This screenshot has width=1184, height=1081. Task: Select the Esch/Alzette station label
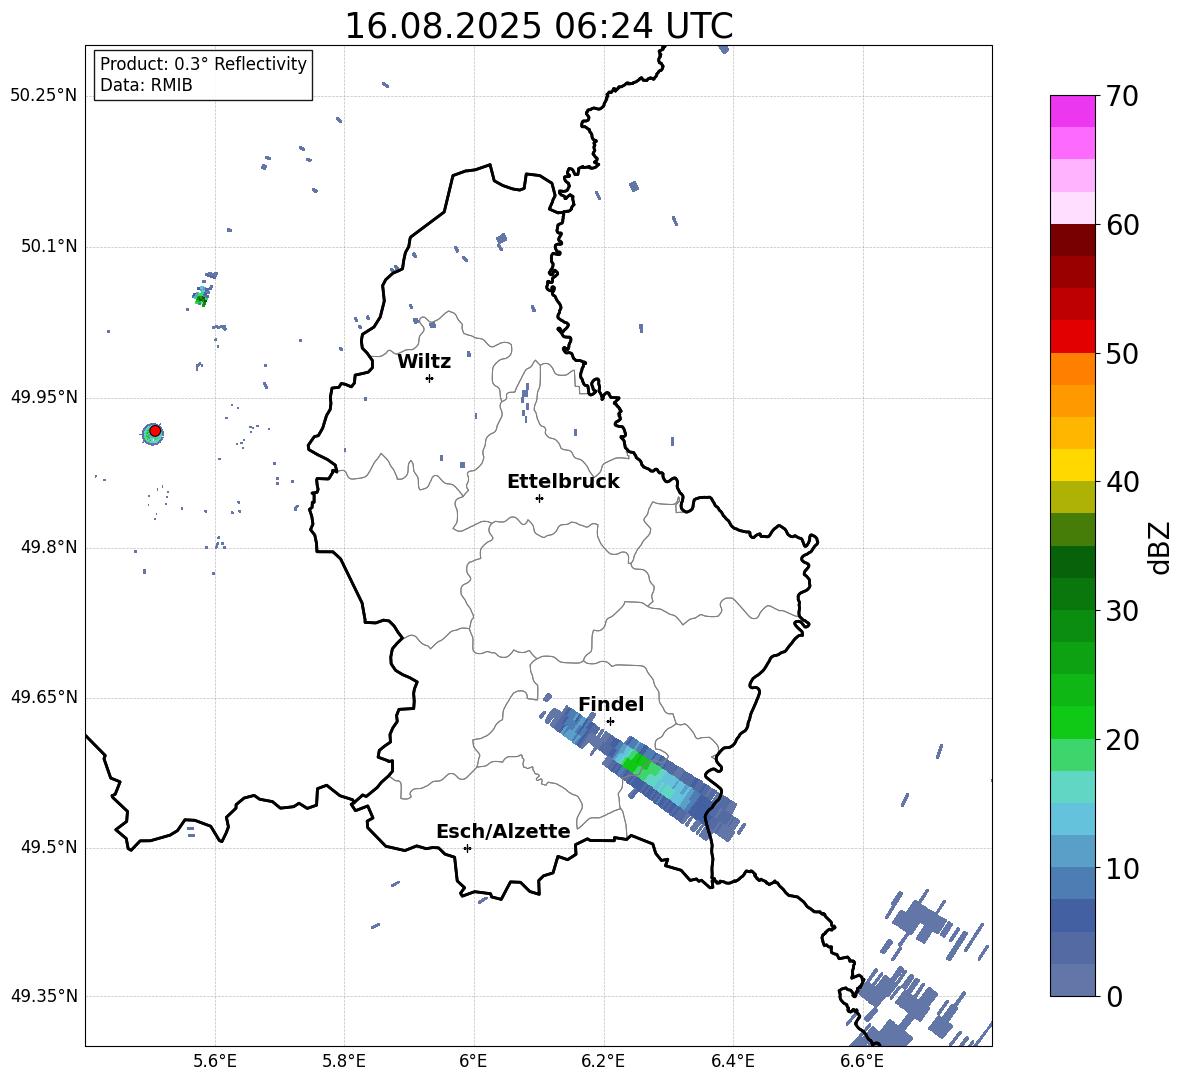pyautogui.click(x=504, y=831)
